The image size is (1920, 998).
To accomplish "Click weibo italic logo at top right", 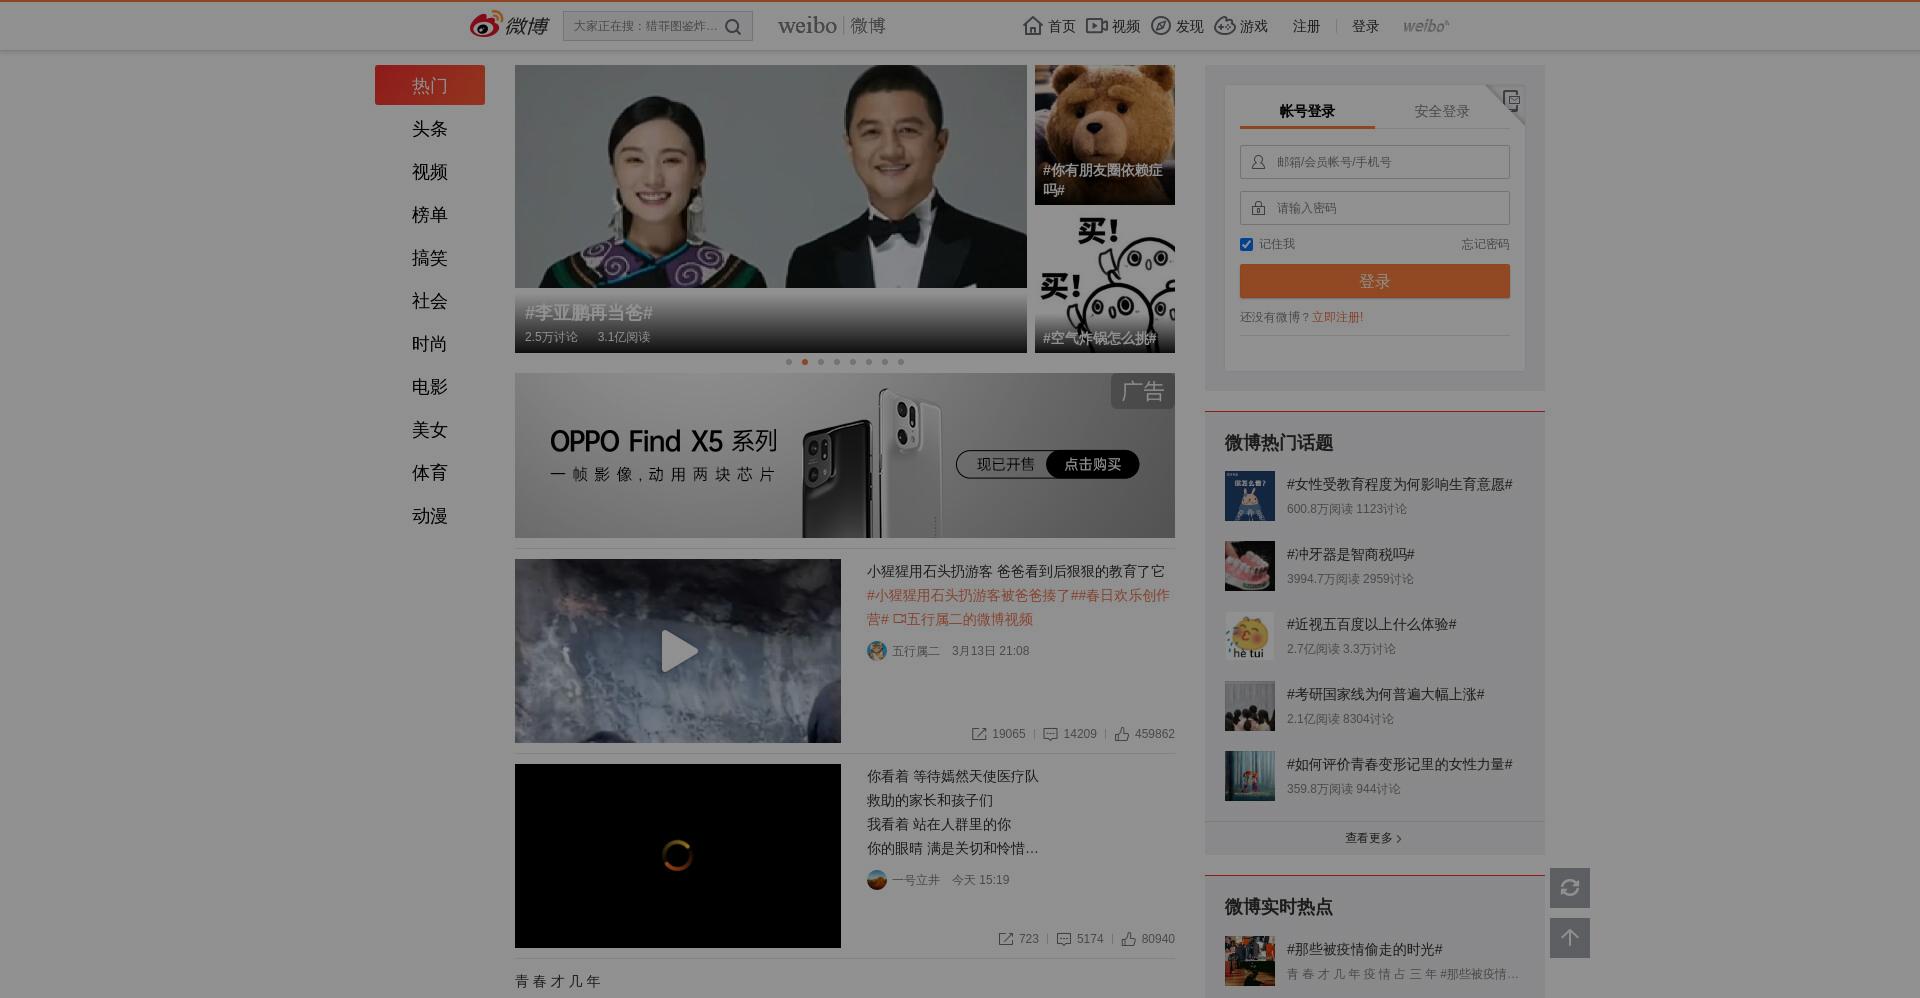I will [1425, 26].
